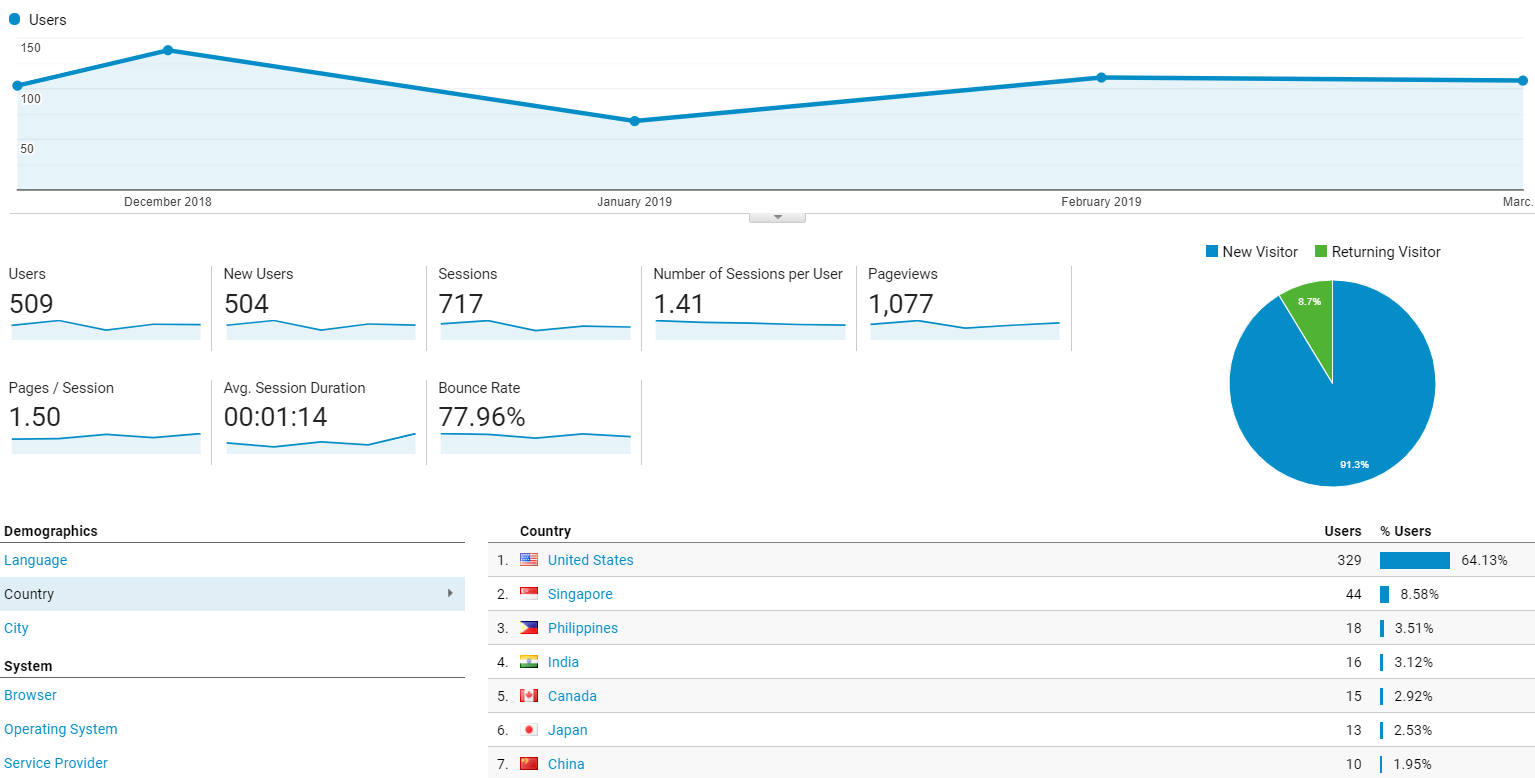Image resolution: width=1535 pixels, height=778 pixels.
Task: Click the United States 64.13% bar
Action: point(1415,560)
